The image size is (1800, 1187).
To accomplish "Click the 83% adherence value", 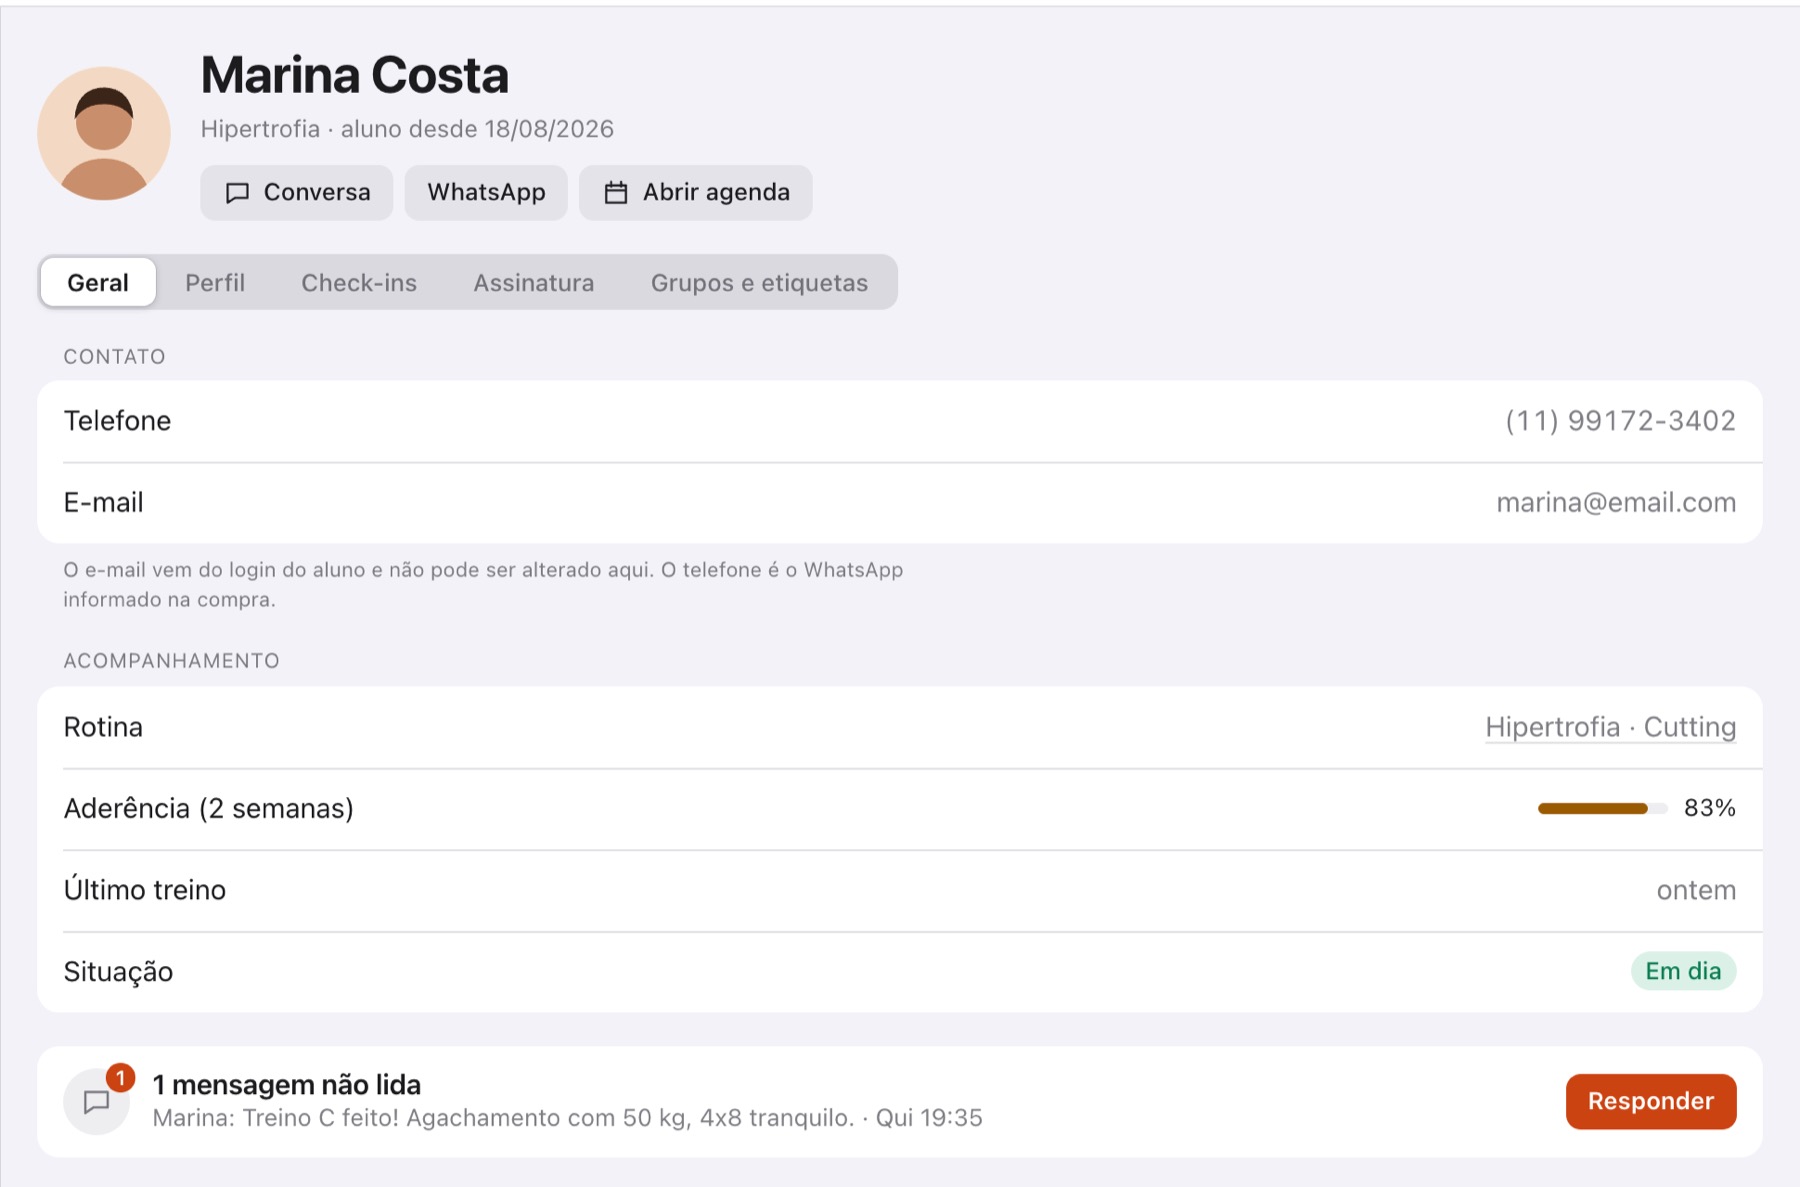I will click(x=1710, y=808).
